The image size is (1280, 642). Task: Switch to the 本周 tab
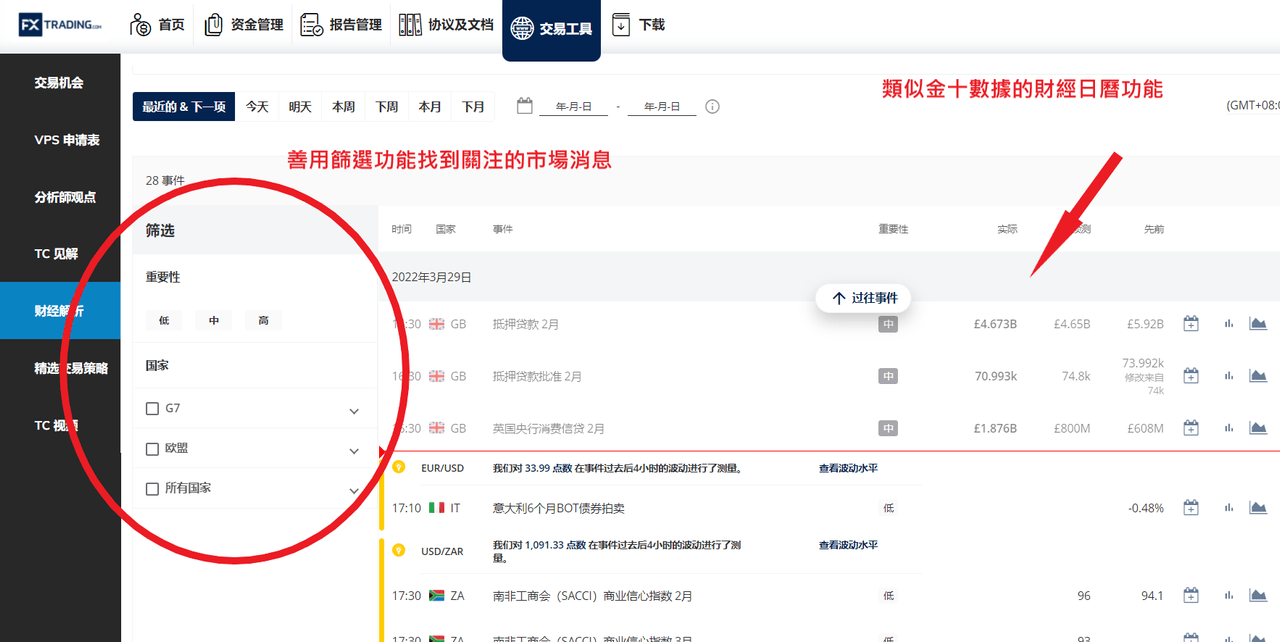click(343, 106)
